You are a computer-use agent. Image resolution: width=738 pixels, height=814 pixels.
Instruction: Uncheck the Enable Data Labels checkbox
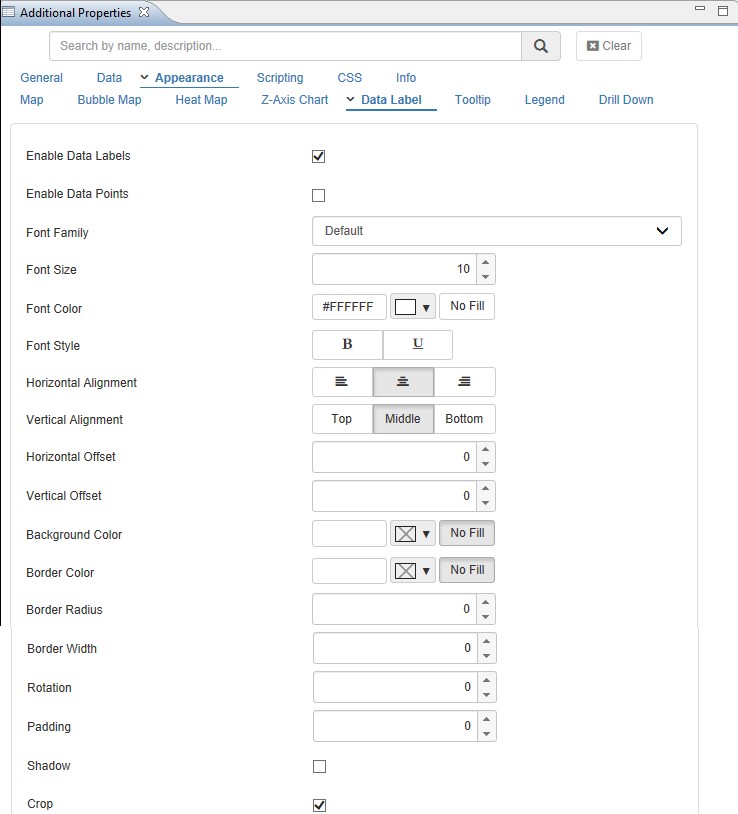point(319,157)
